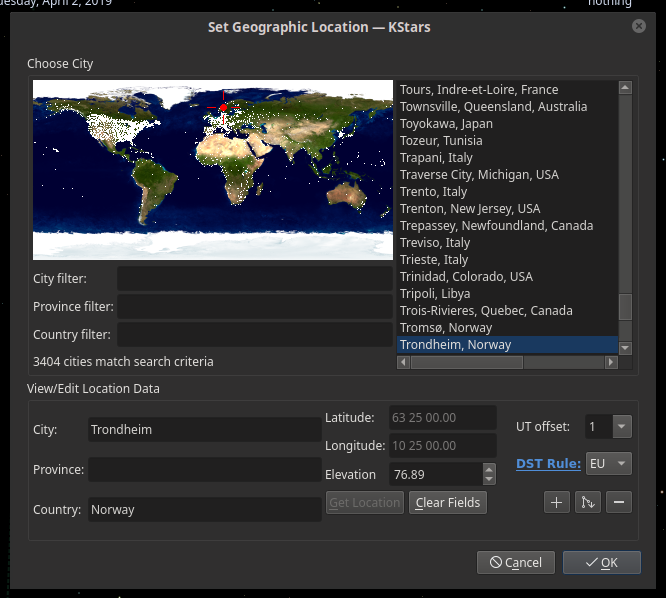The width and height of the screenshot is (666, 598).
Task: Choose Toyokawa, Japan from city list
Action: [x=446, y=124]
